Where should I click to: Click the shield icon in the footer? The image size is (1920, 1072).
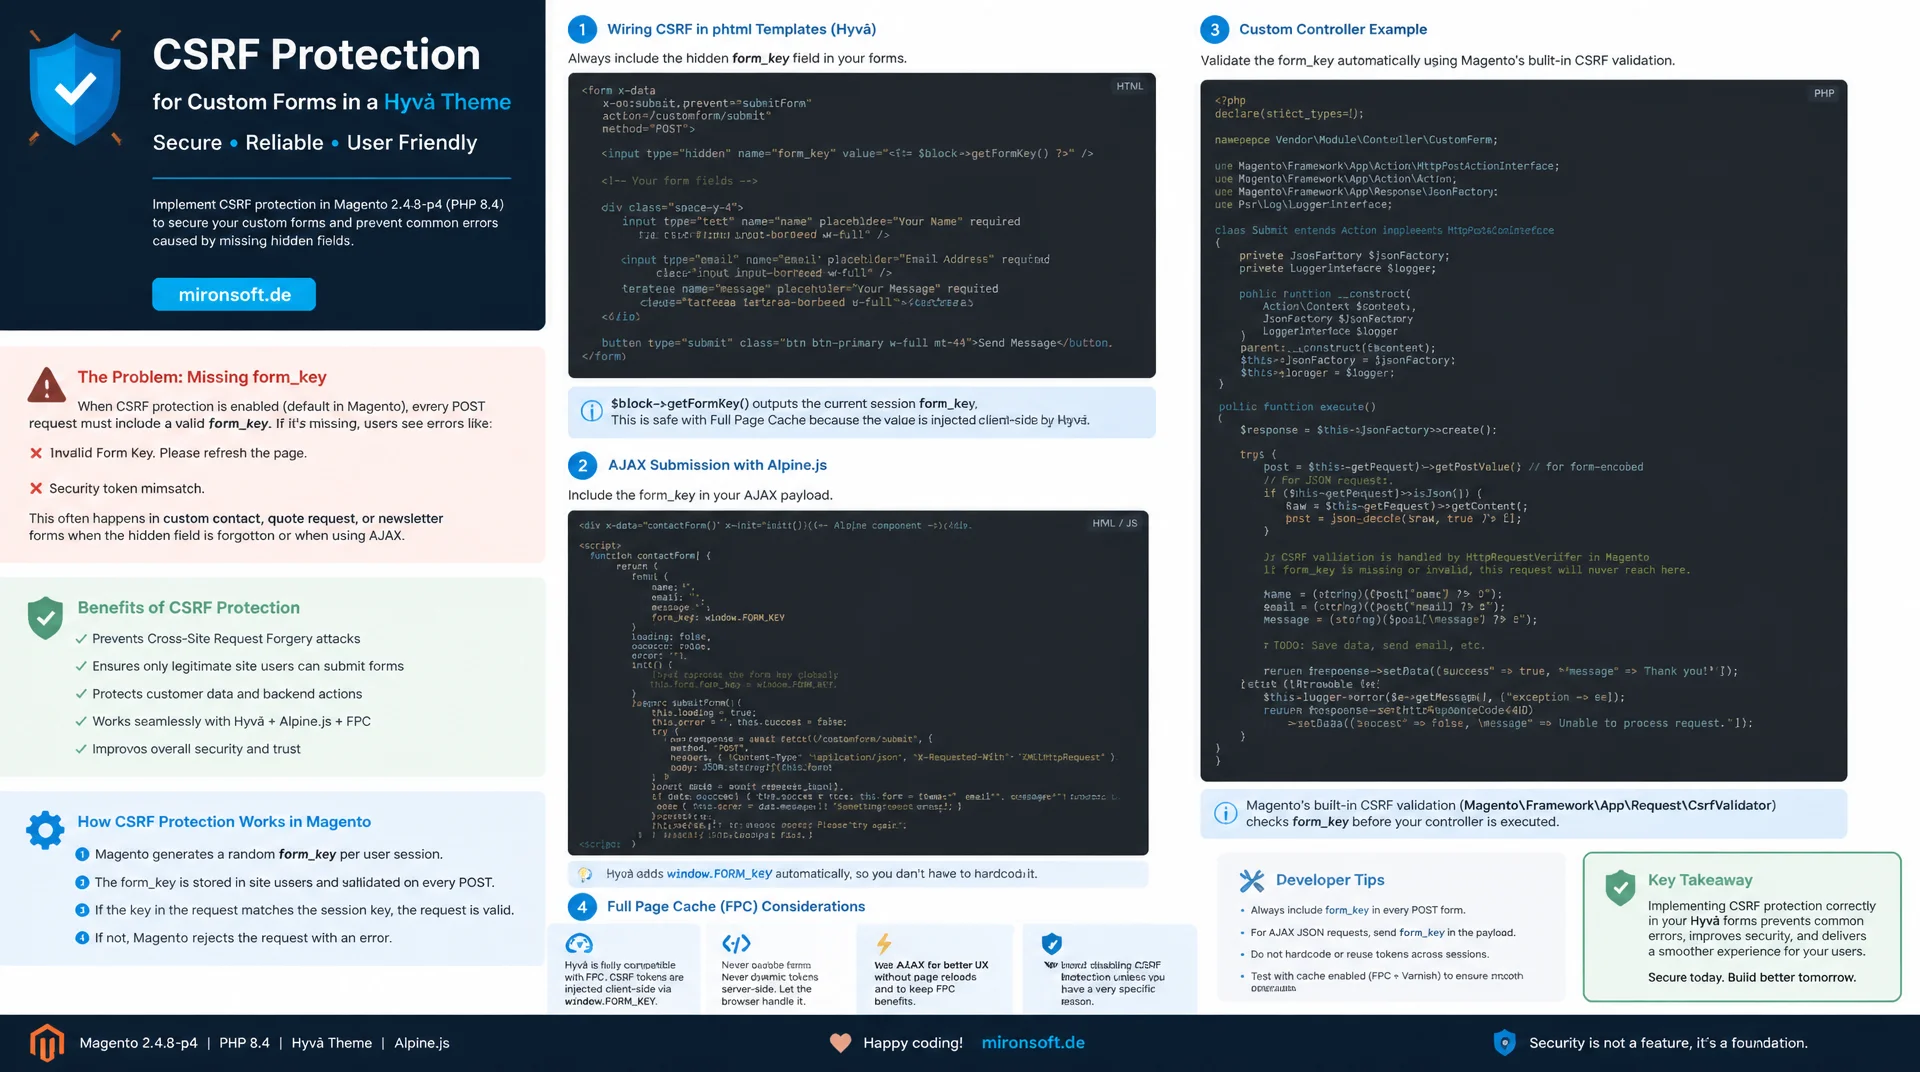point(1504,1043)
